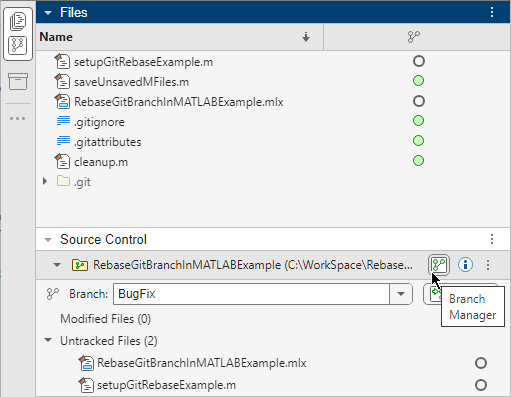Click the repository folder icon
Screen dimensions: 511x397
[80, 265]
